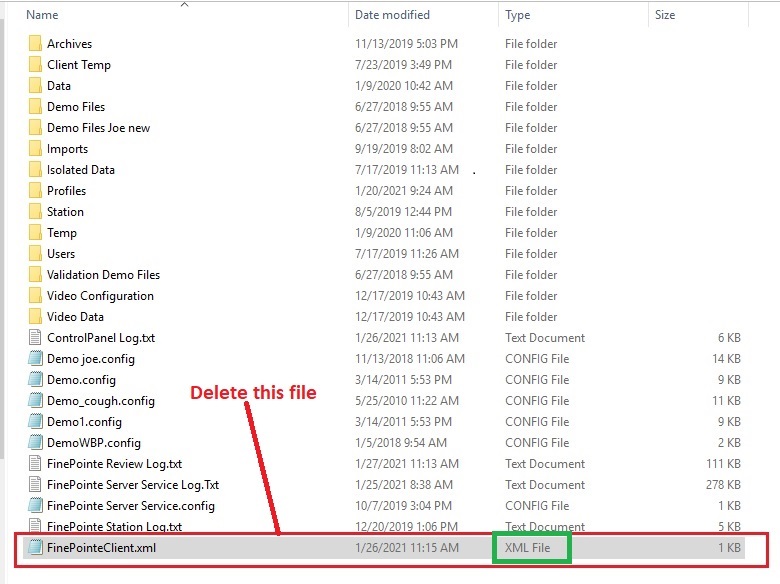
Task: Click the Client Temp folder name
Action: [x=79, y=65]
